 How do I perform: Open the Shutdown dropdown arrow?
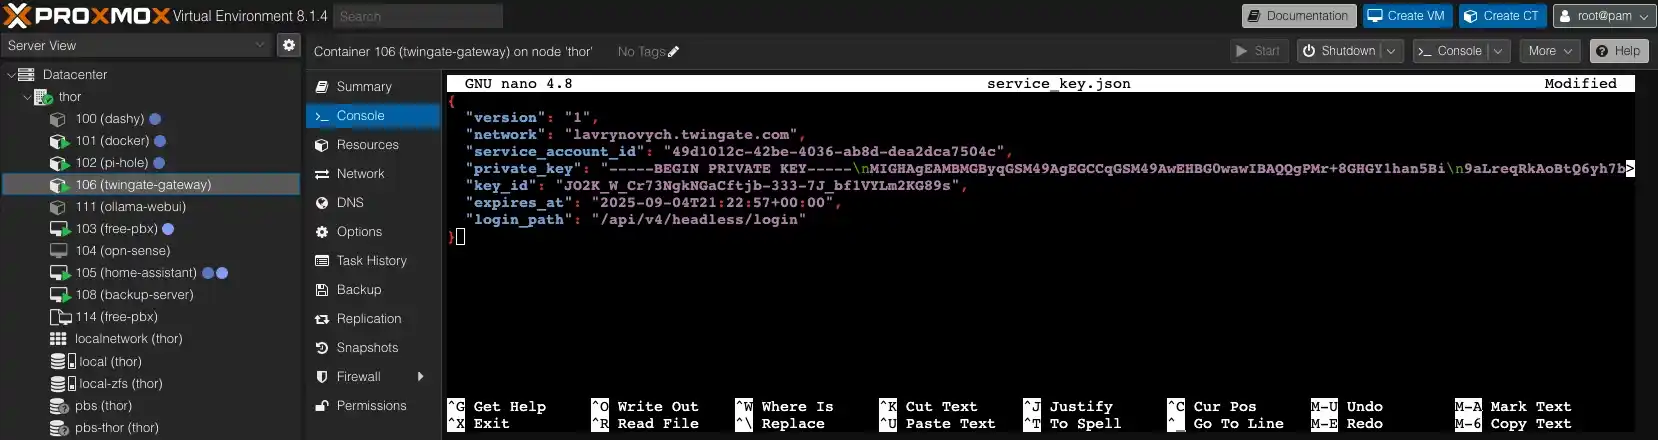tap(1391, 51)
